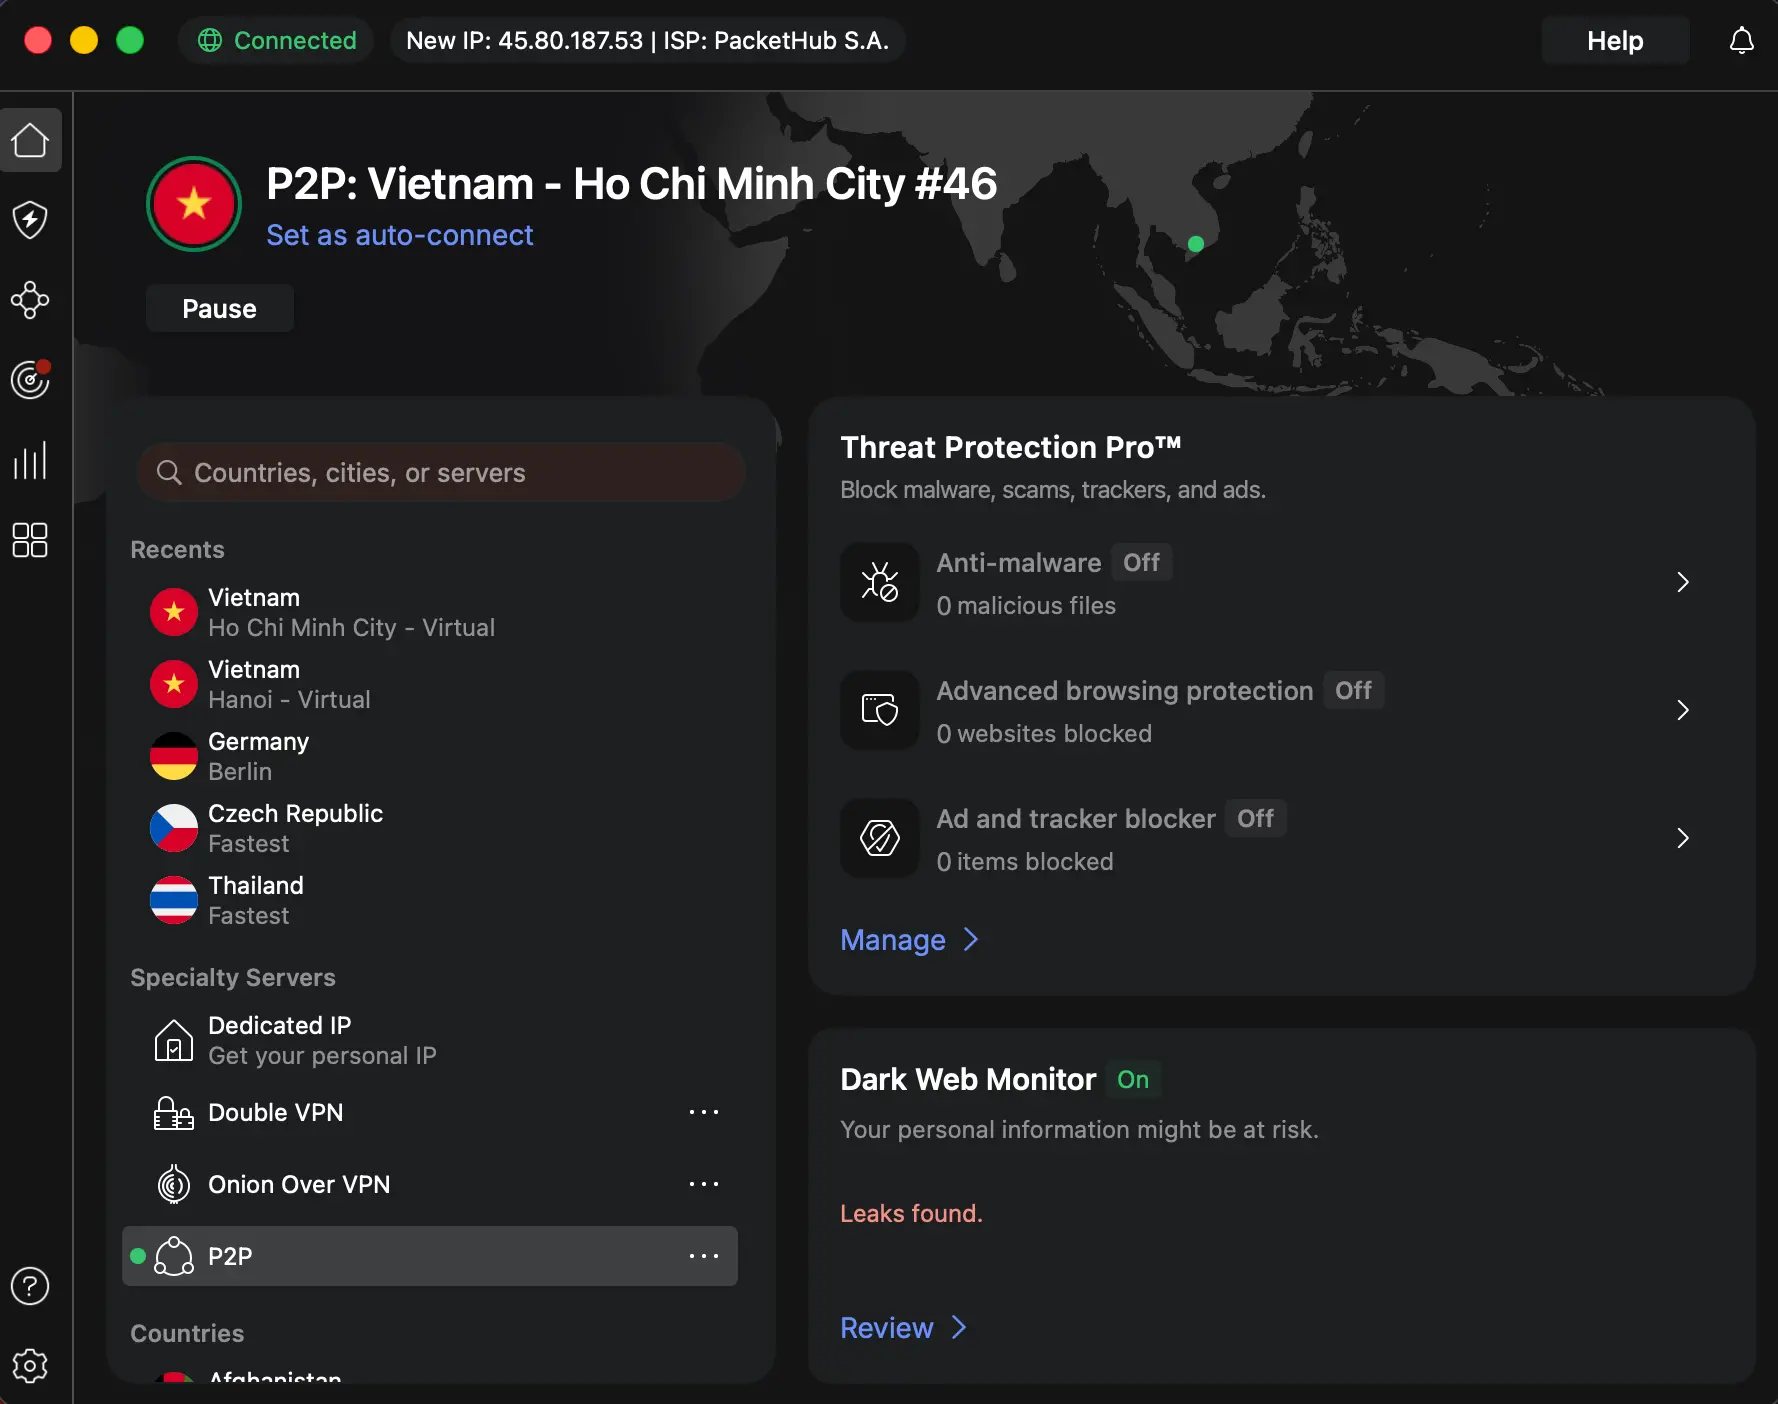This screenshot has height=1404, width=1778.
Task: Open Meshnet from the sidebar
Action: click(31, 300)
